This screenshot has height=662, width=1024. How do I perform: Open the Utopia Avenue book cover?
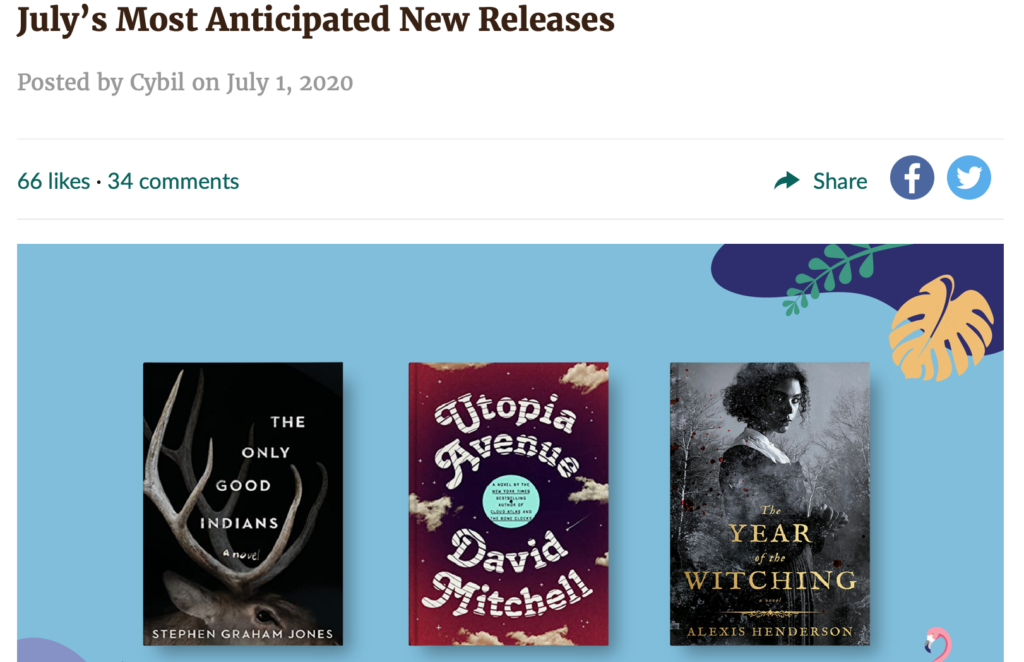[508, 504]
